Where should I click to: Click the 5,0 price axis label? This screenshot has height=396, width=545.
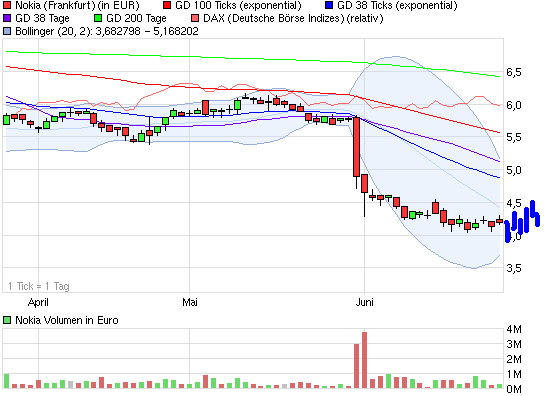(x=514, y=170)
